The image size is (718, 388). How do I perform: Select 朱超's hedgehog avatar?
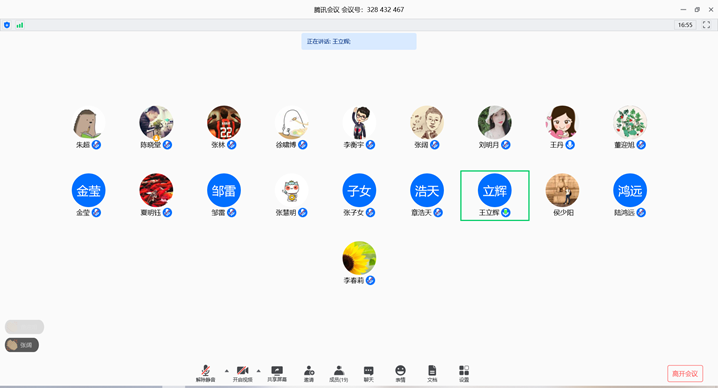pos(88,122)
